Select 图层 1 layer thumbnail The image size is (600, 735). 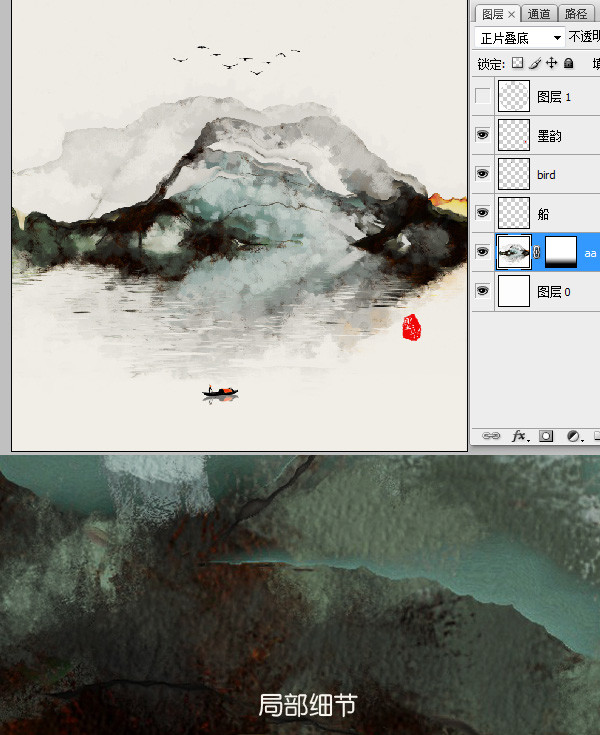tap(514, 96)
